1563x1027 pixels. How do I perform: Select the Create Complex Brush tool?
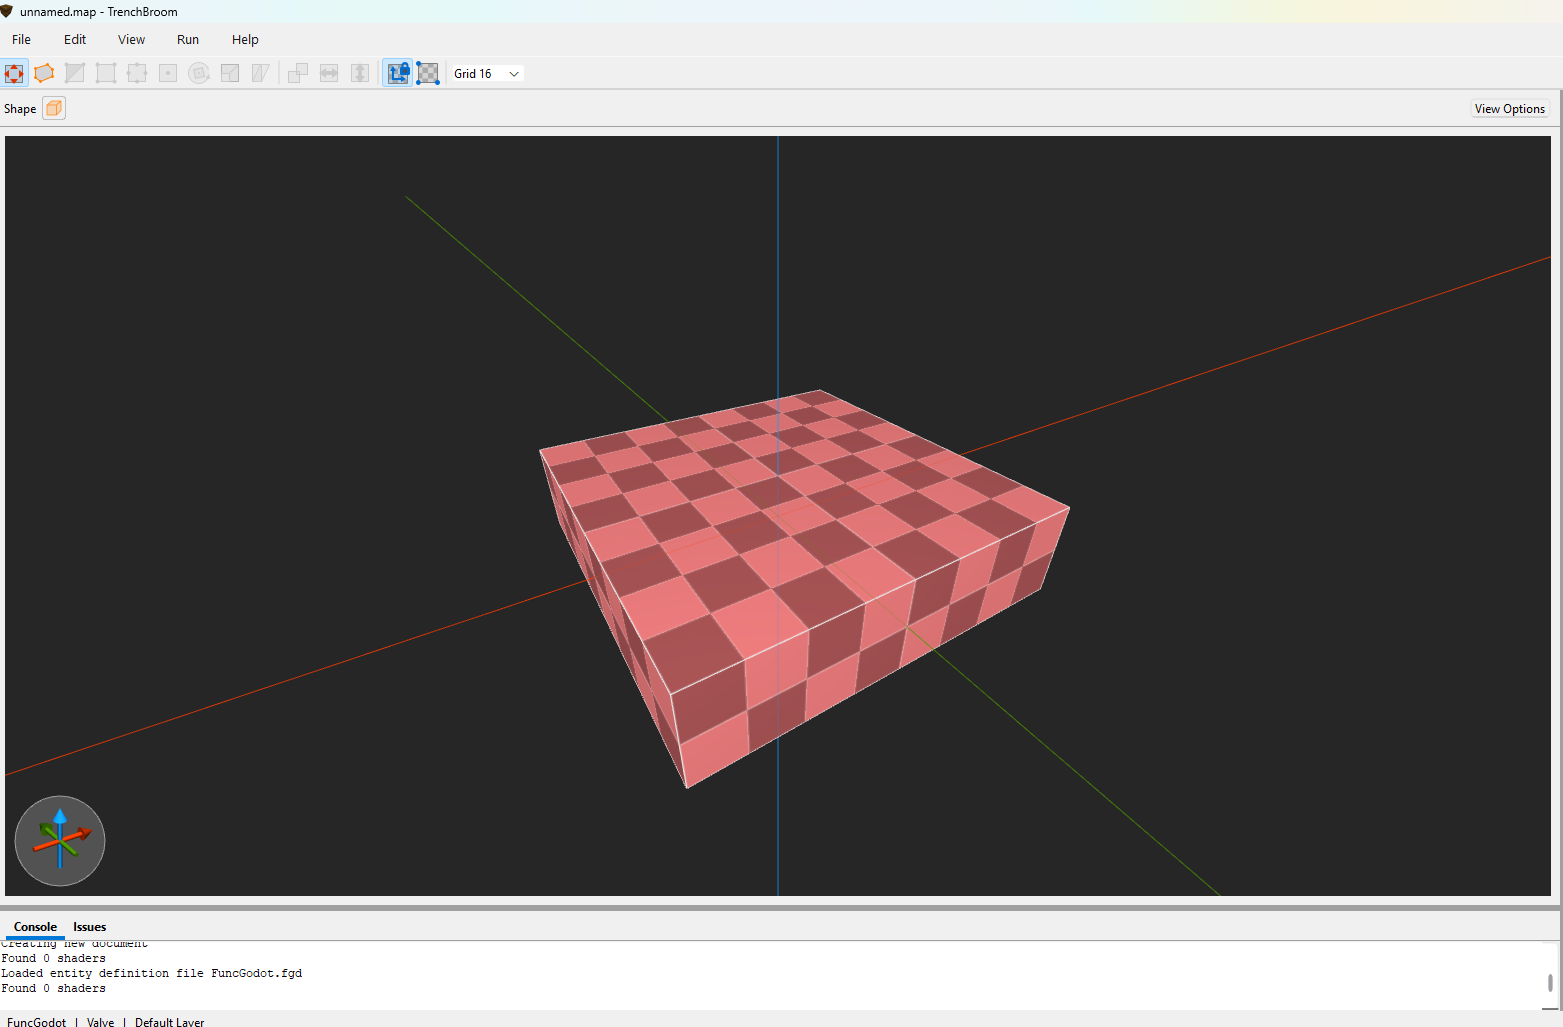(44, 73)
